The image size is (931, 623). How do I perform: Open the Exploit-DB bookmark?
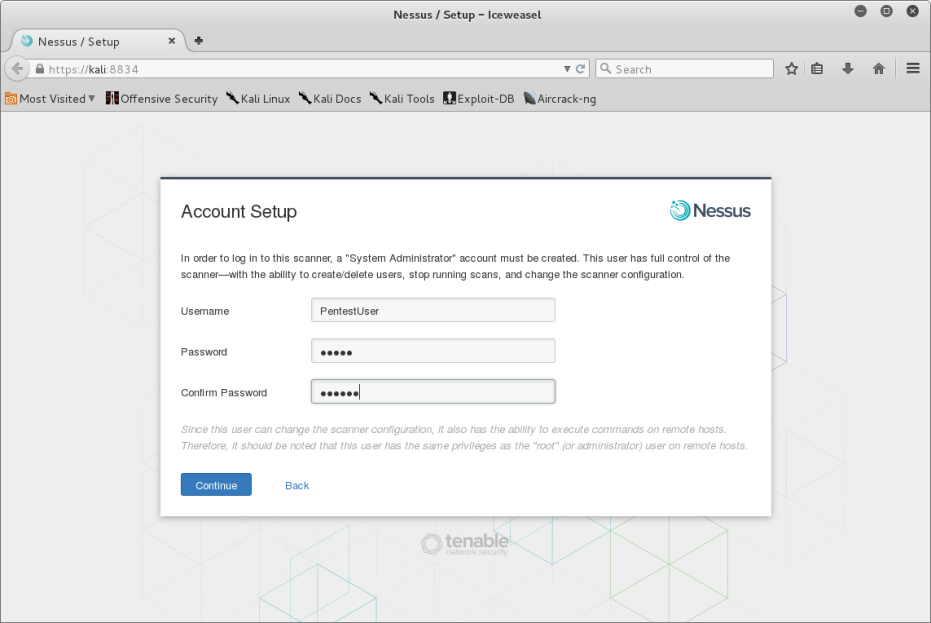479,99
